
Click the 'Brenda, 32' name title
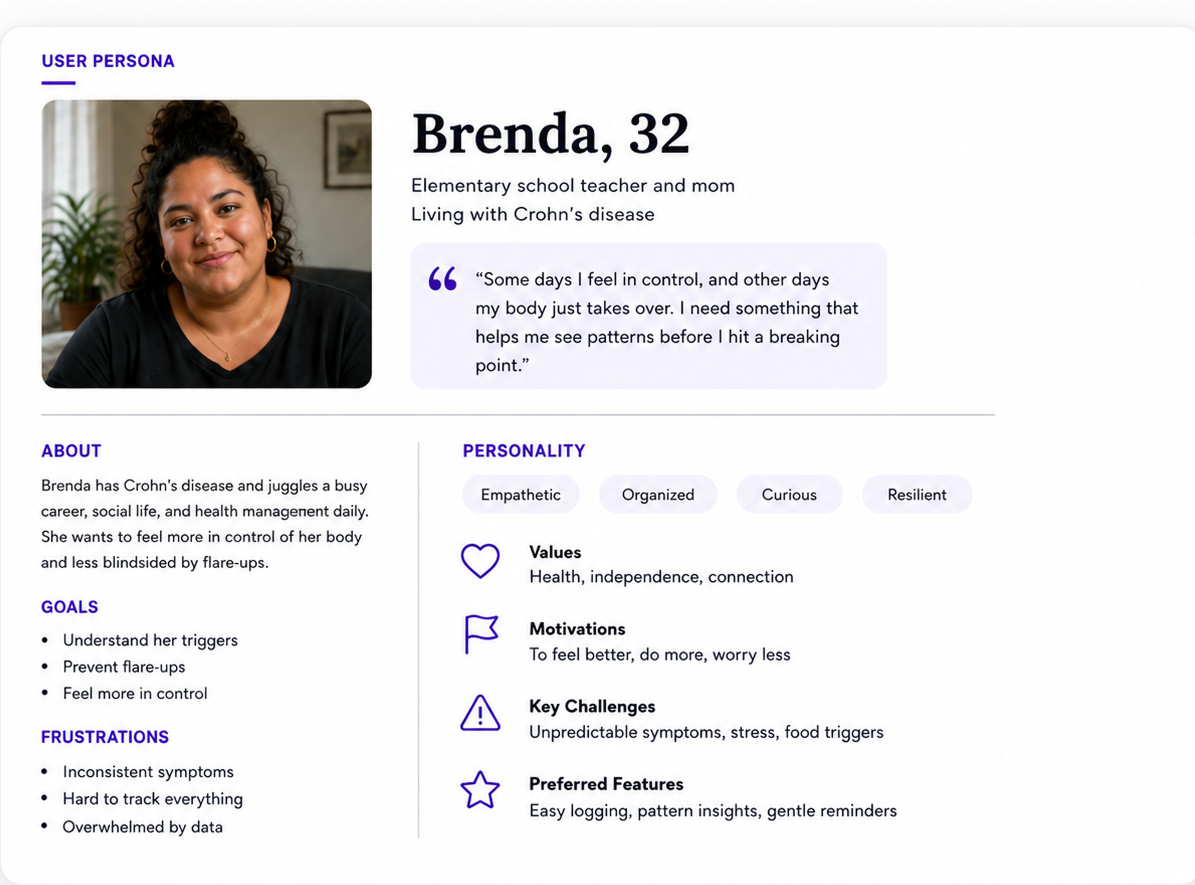point(550,134)
